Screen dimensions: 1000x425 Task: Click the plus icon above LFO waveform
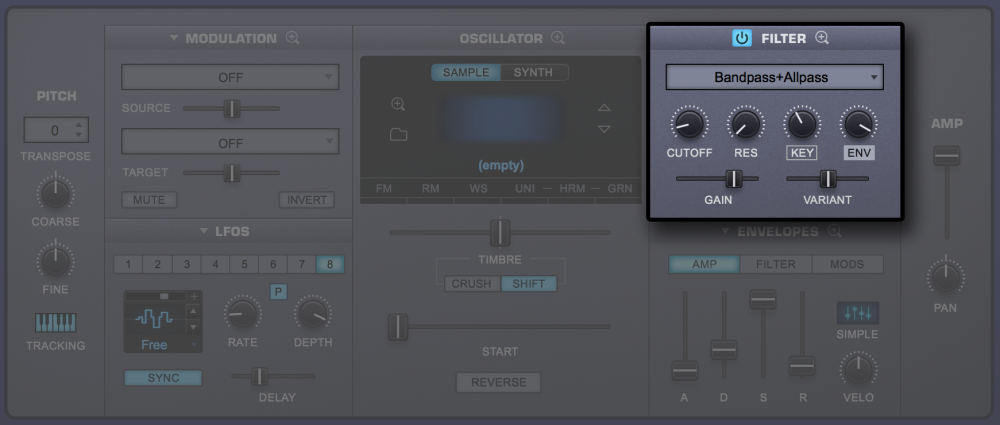[195, 296]
